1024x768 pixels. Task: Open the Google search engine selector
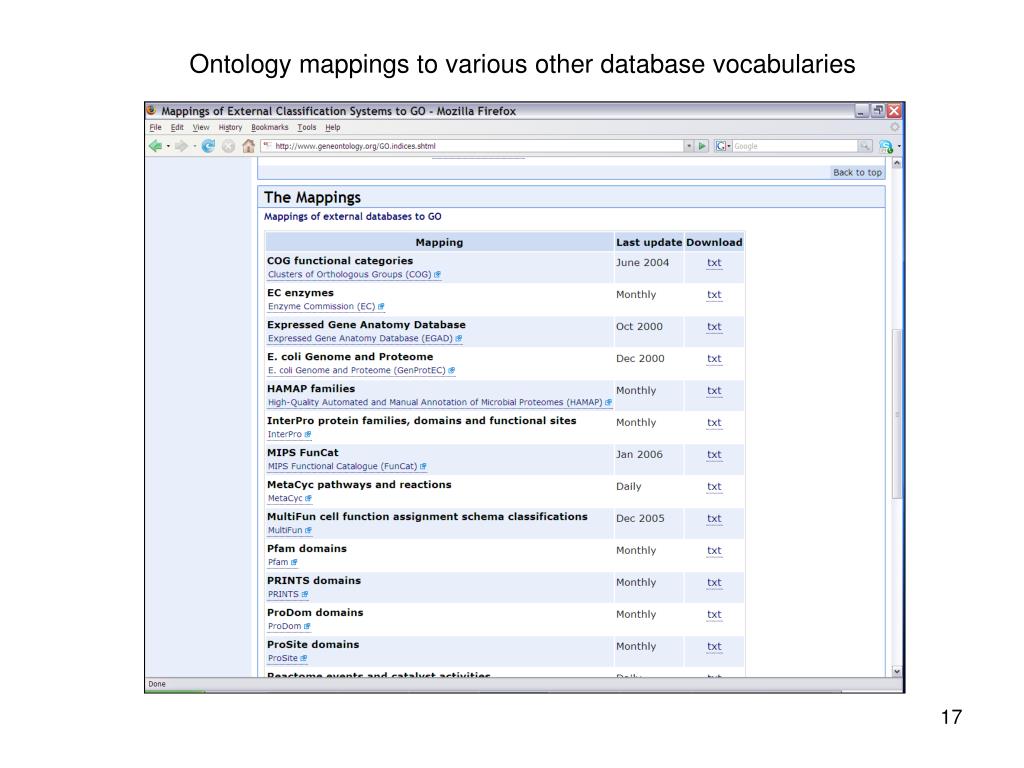point(722,146)
